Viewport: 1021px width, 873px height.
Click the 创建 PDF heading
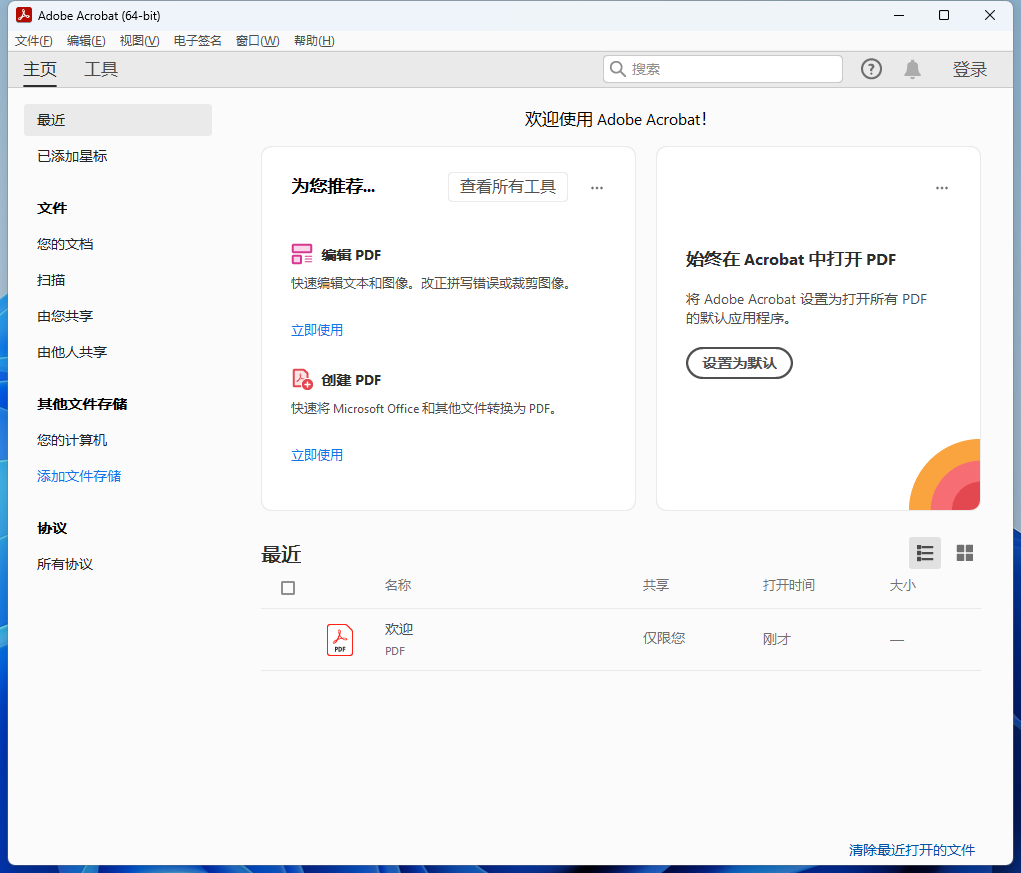tap(351, 380)
